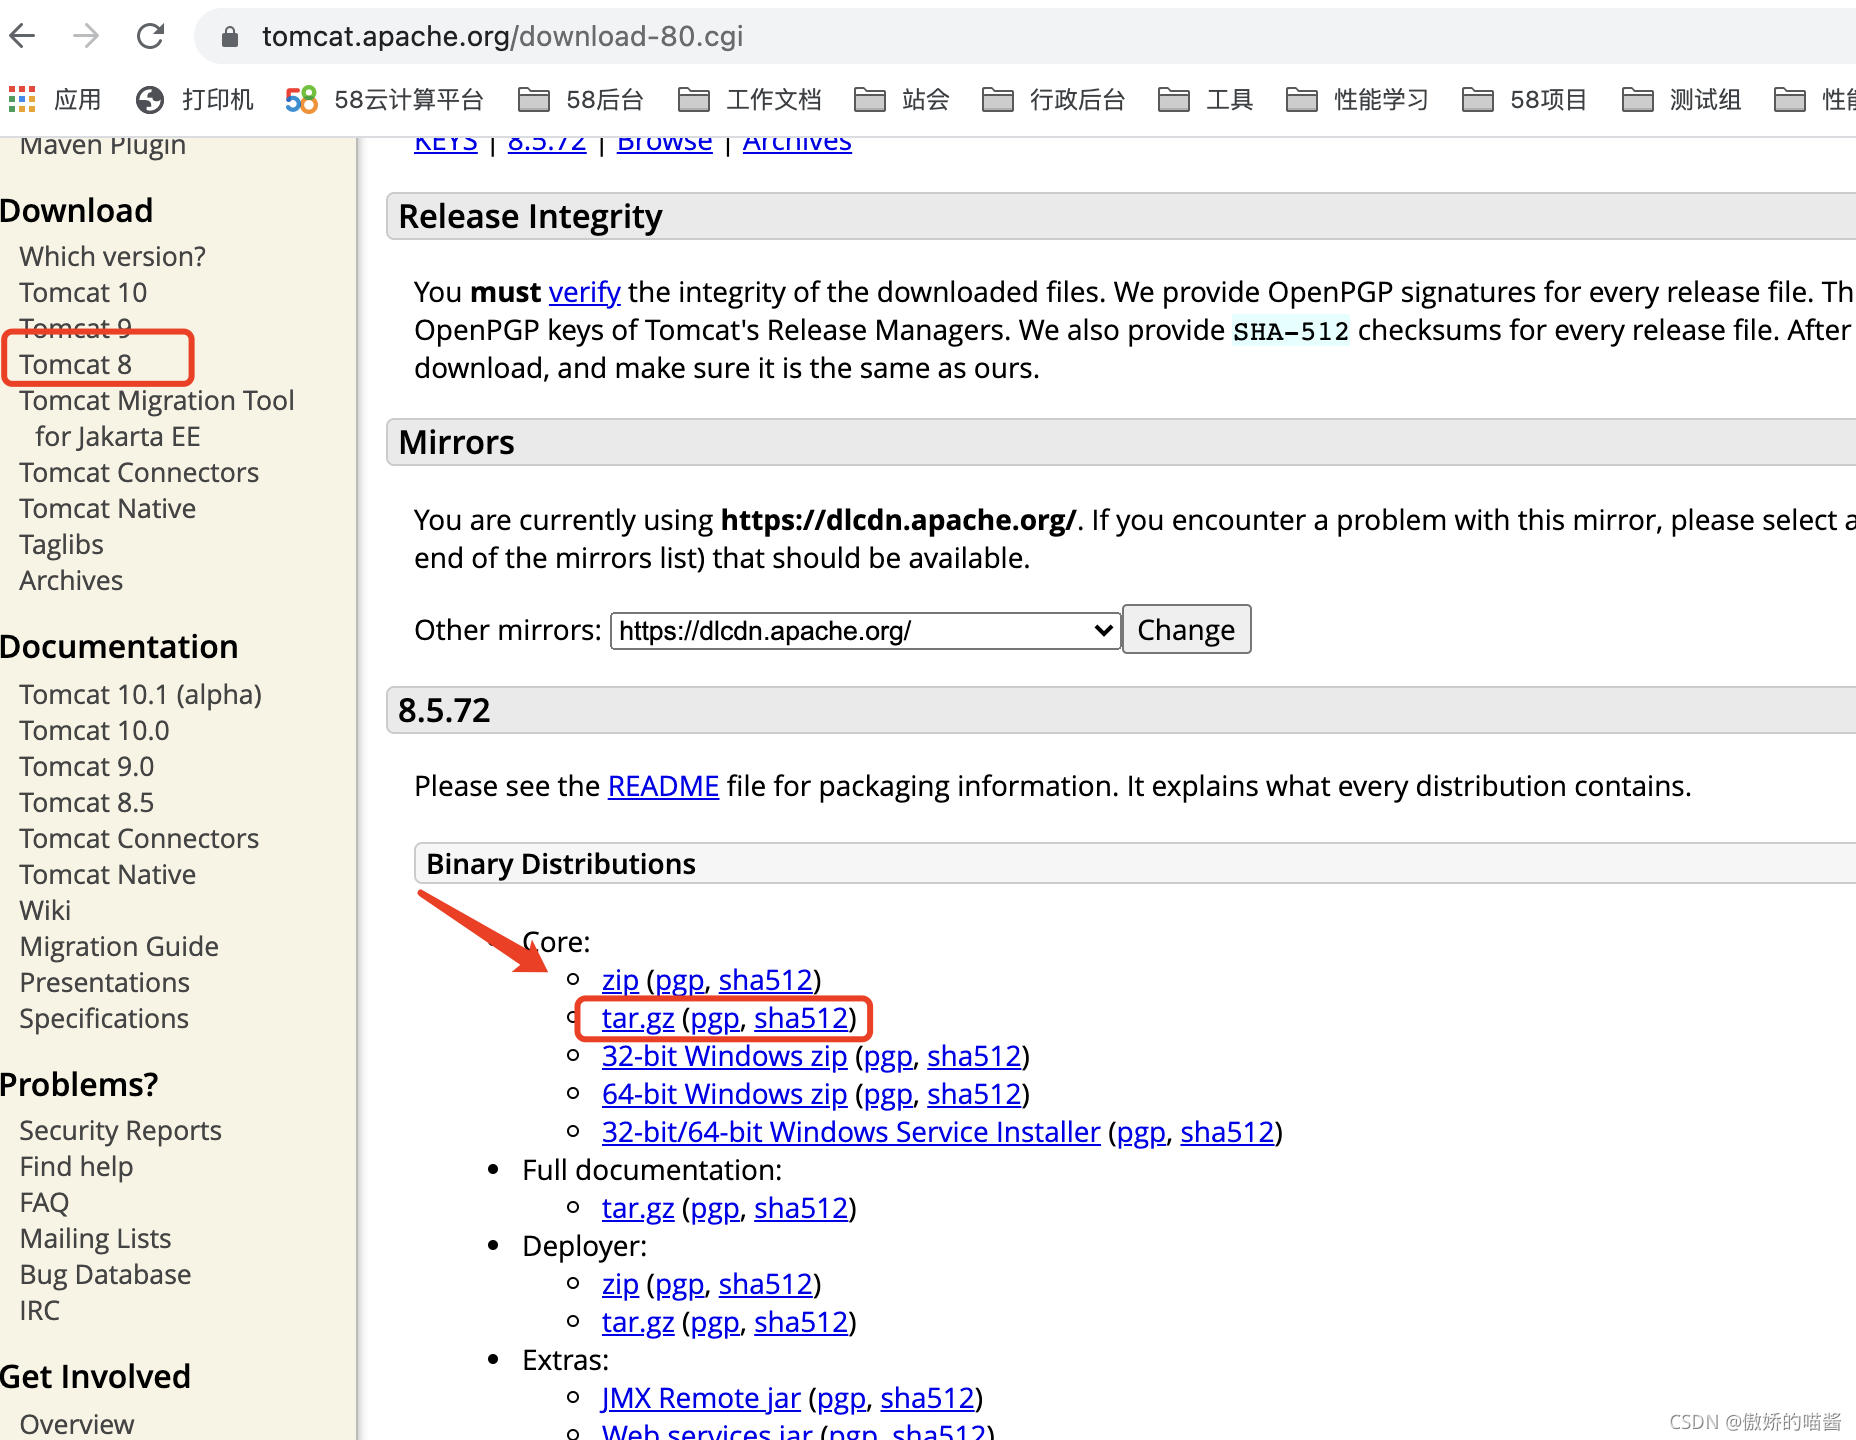Click the KEYS link

pyautogui.click(x=446, y=144)
